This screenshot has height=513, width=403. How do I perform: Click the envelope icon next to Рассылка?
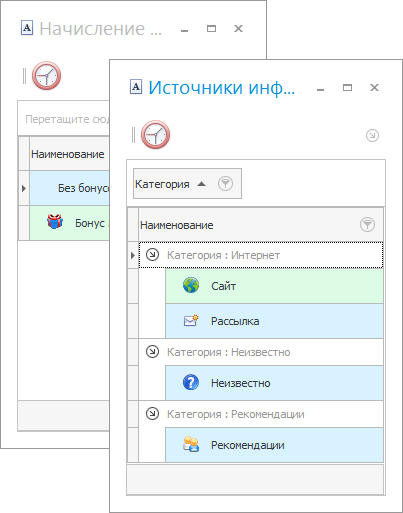tap(191, 320)
